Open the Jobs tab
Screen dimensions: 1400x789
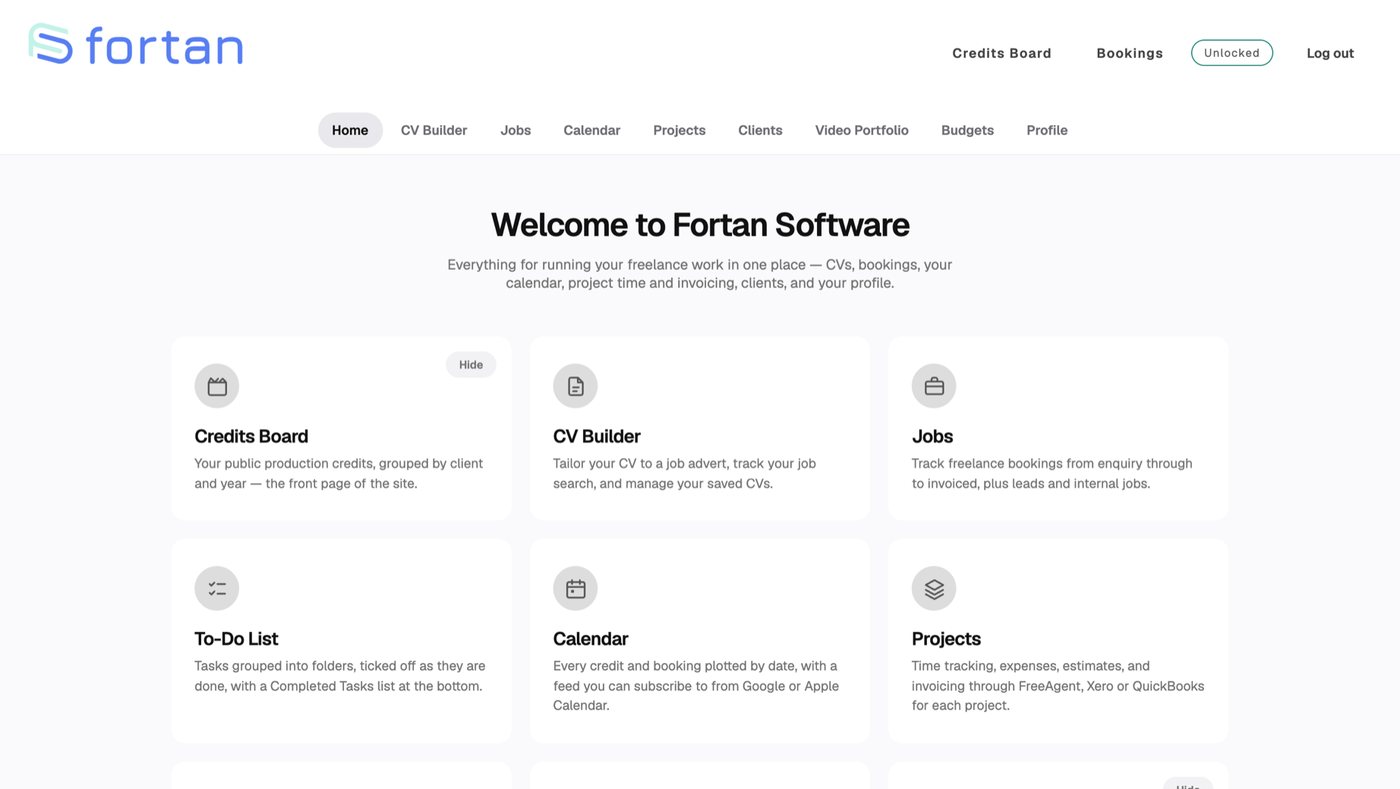pyautogui.click(x=516, y=130)
